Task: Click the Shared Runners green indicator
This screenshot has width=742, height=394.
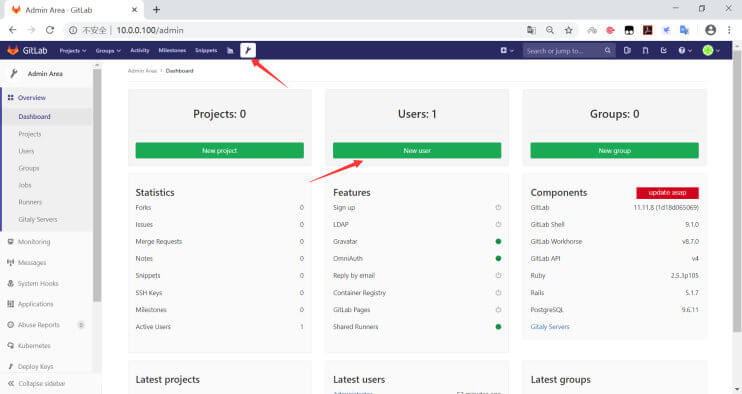Action: pos(498,327)
